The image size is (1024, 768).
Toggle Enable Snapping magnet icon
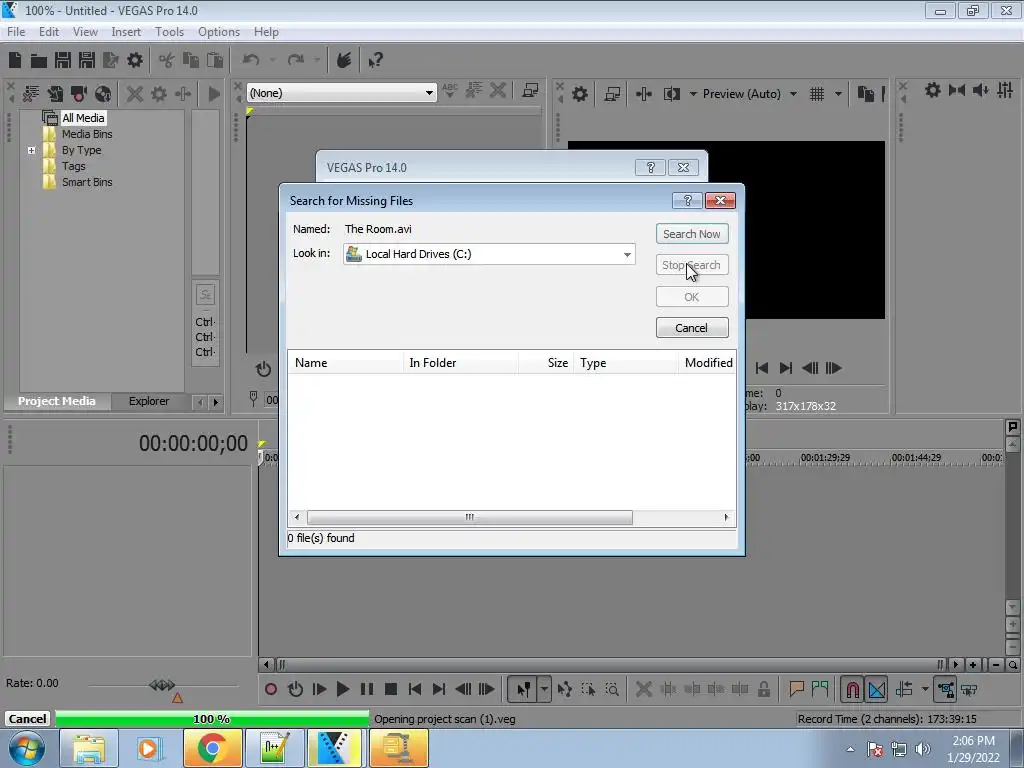coord(853,689)
